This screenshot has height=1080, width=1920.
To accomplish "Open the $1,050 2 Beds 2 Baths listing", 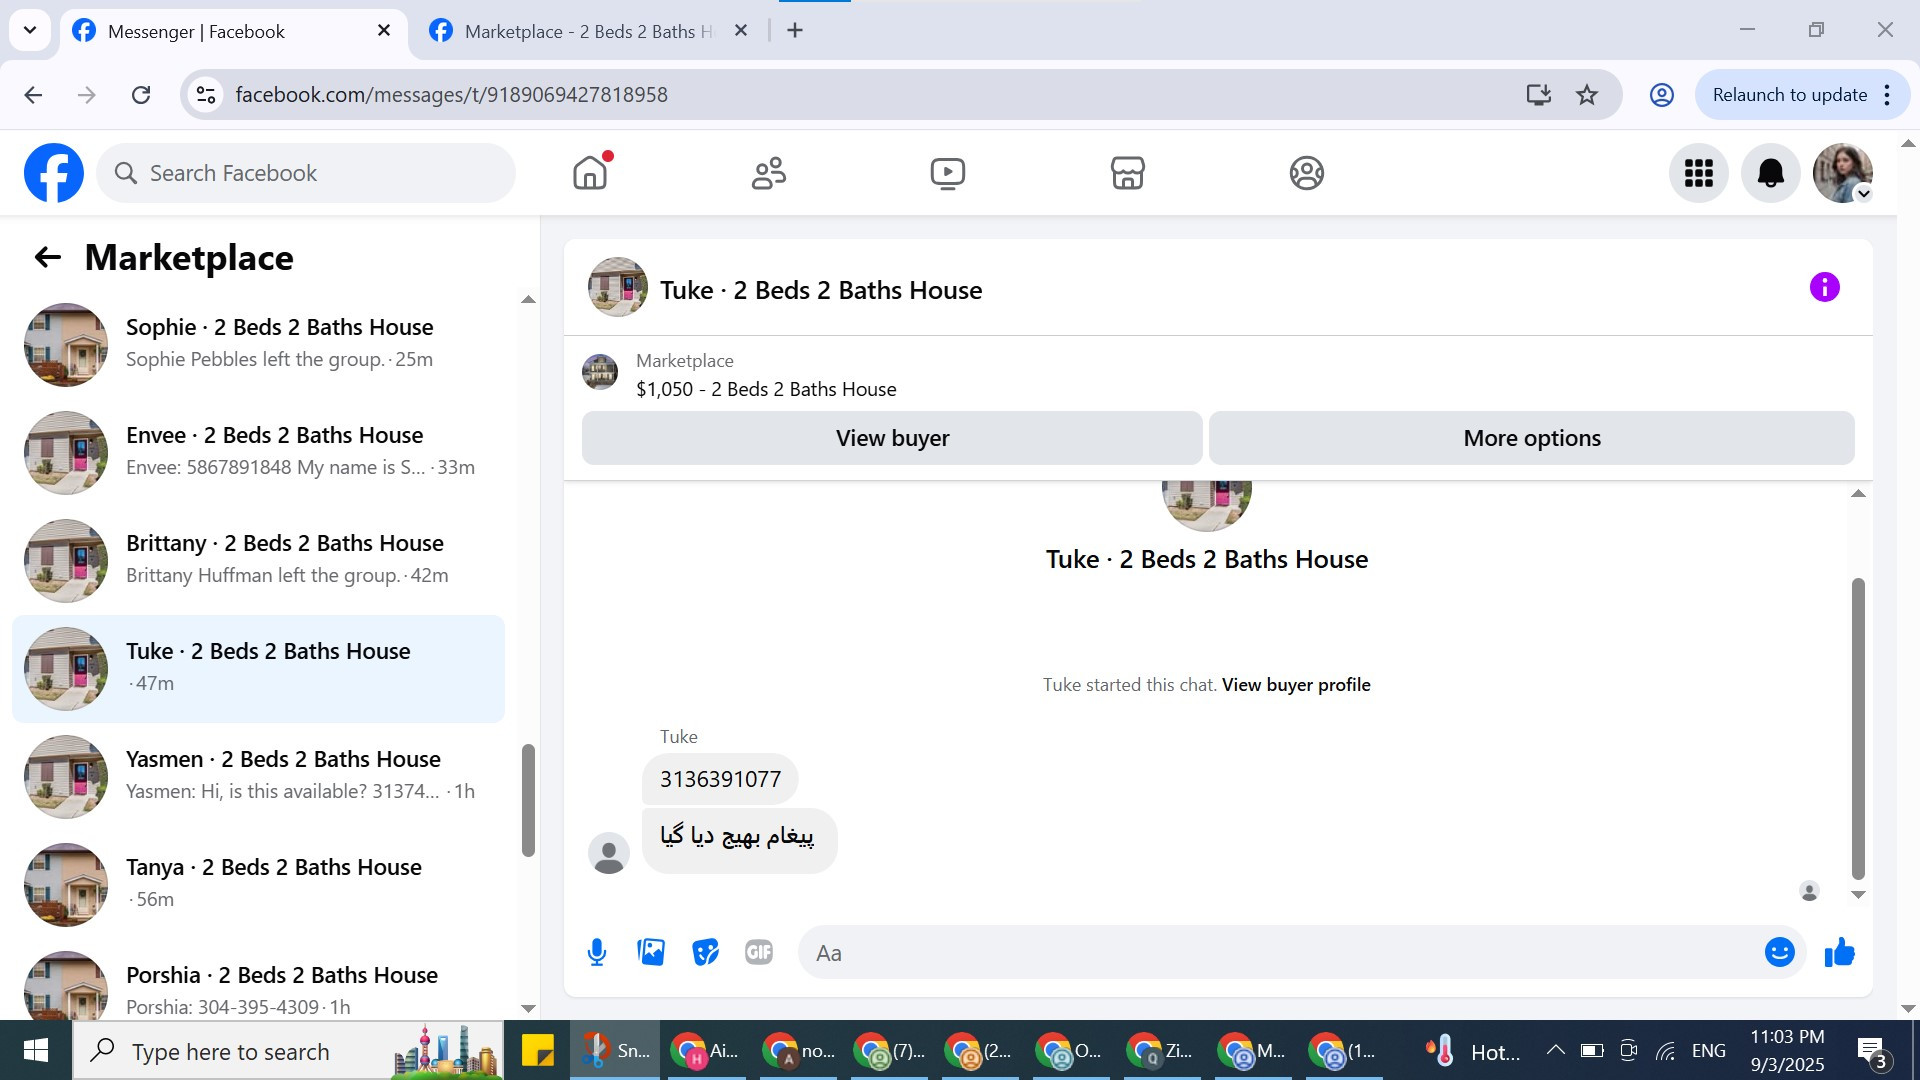I will (x=766, y=389).
